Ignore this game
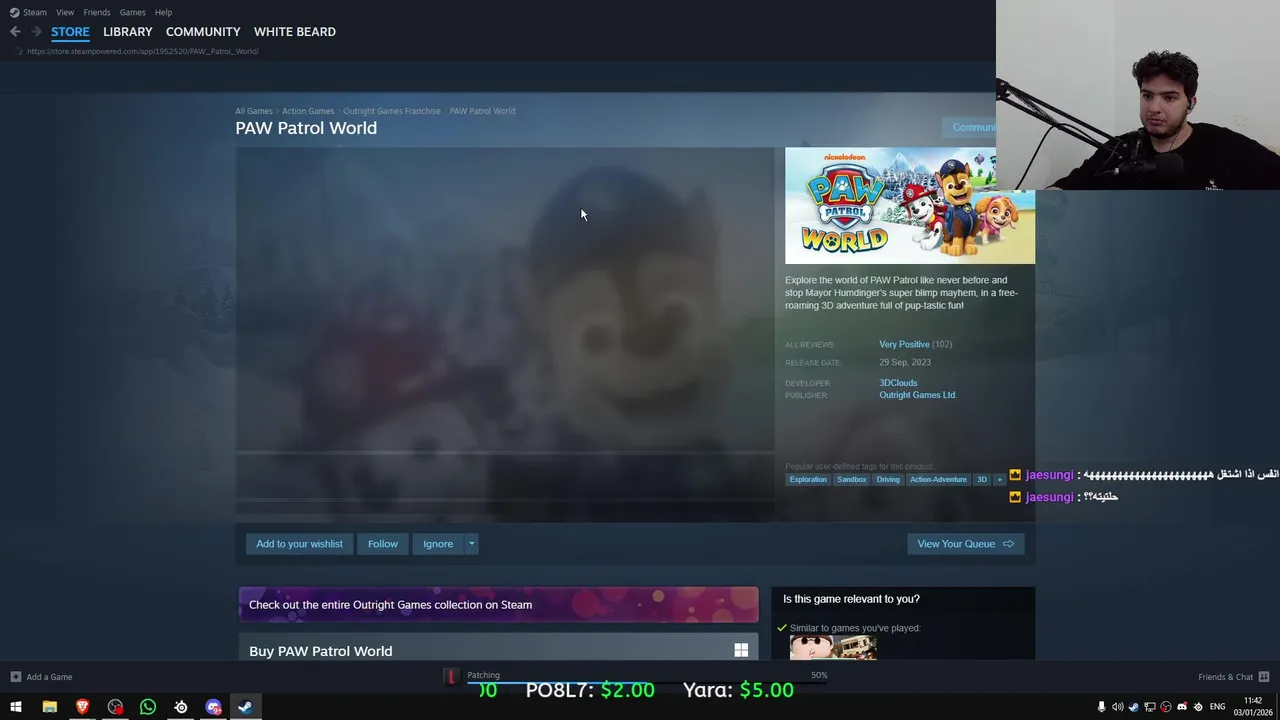Image resolution: width=1280 pixels, height=720 pixels. coord(438,544)
